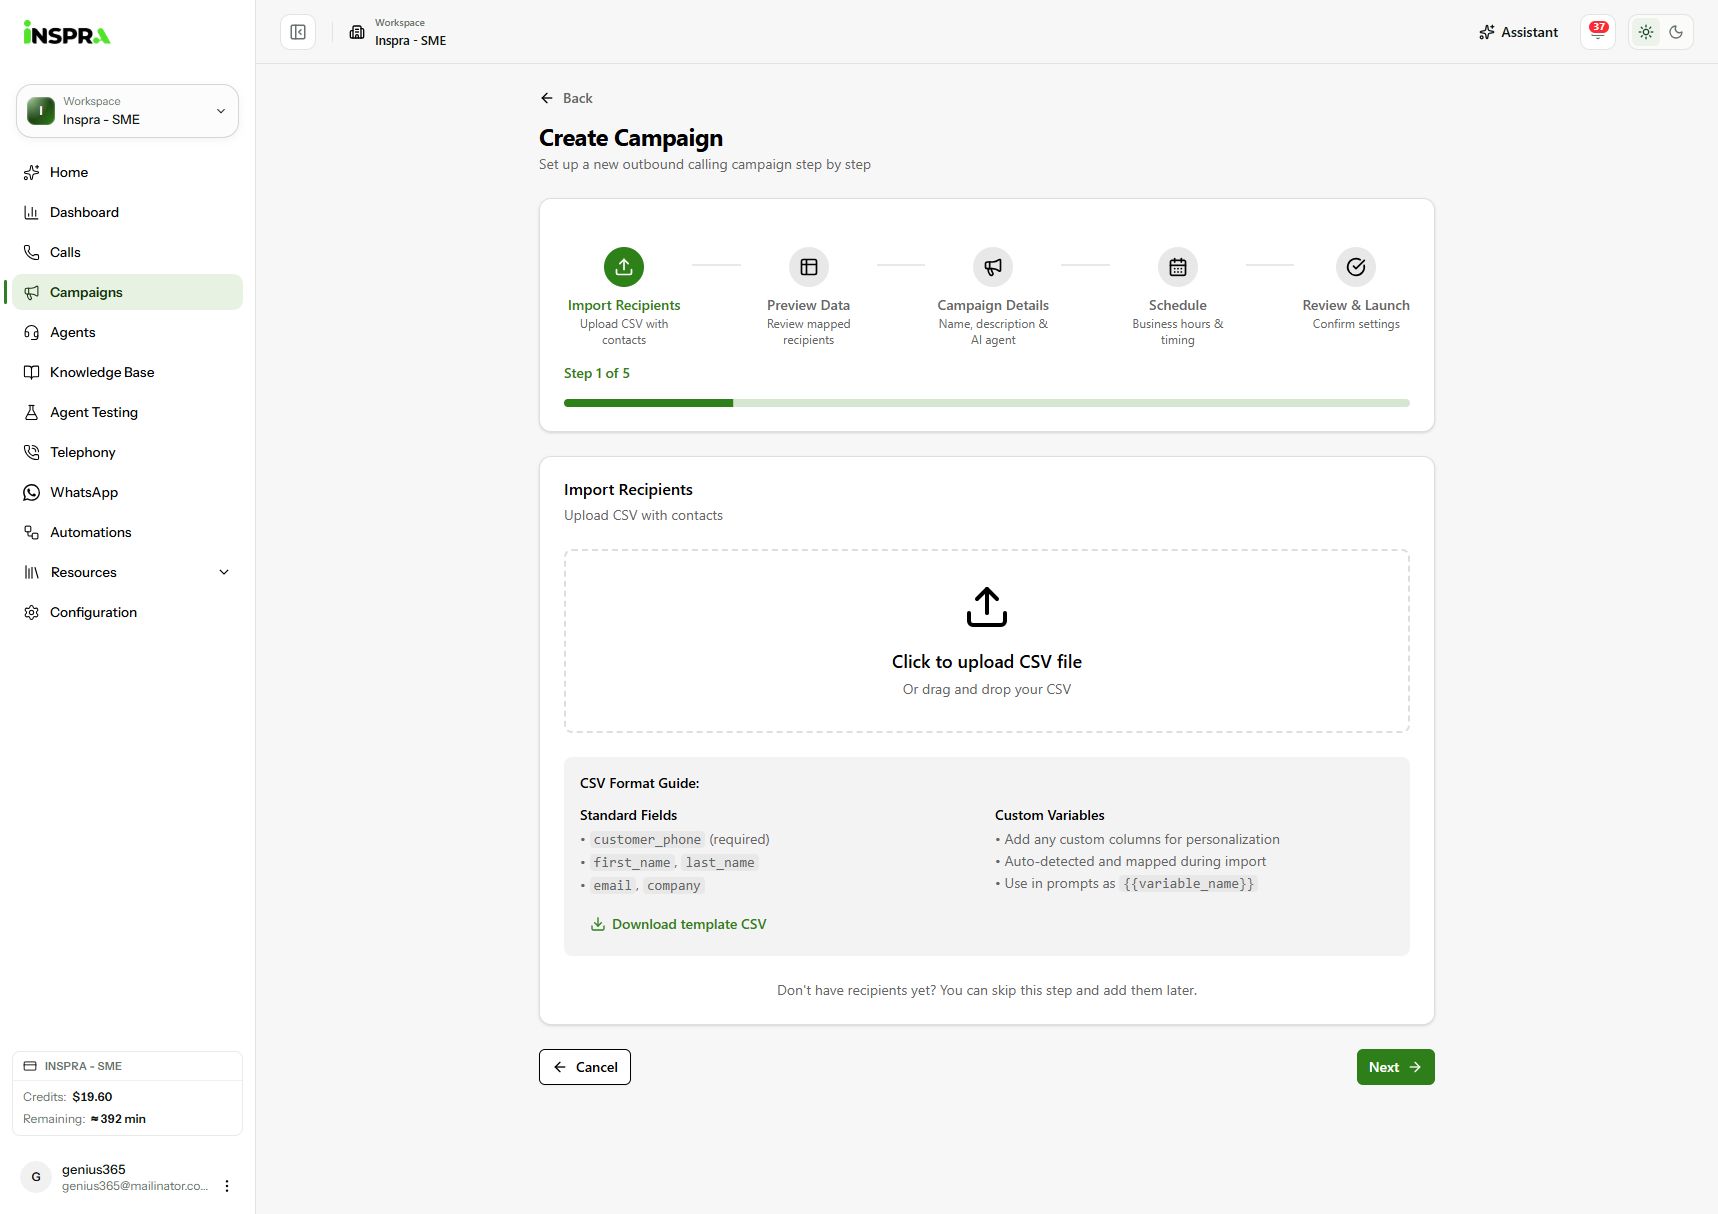Click the Back arrow link

[x=566, y=98]
